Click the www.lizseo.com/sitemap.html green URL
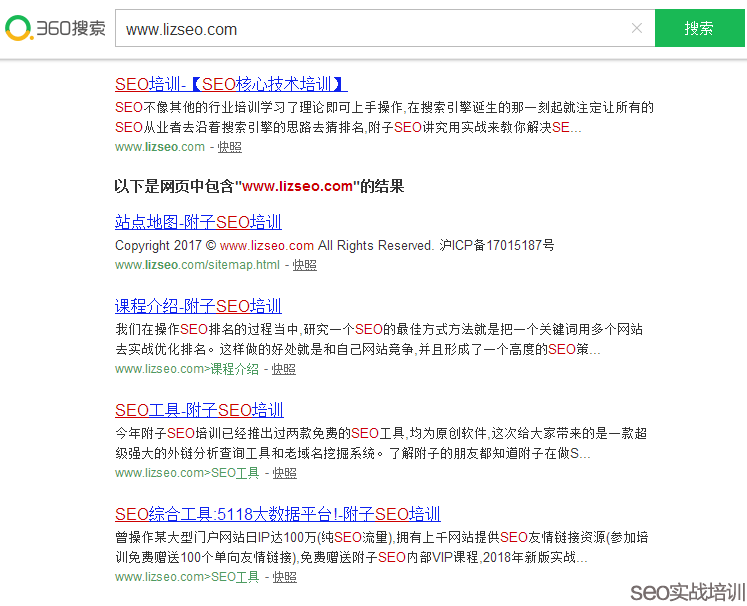 (x=197, y=265)
